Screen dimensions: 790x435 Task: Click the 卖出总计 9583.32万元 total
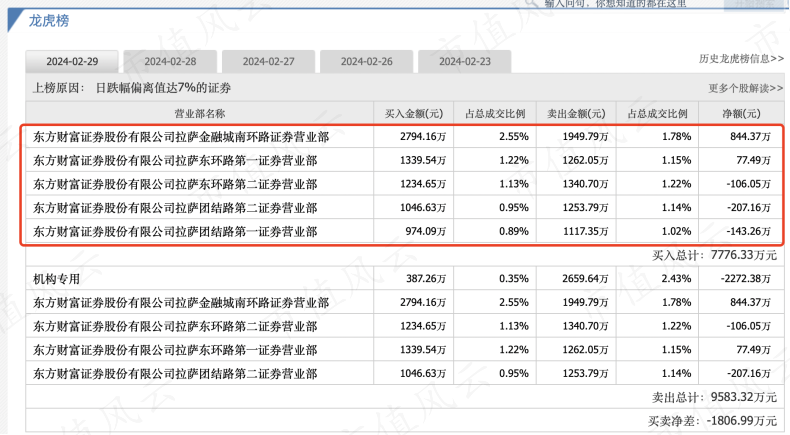click(x=714, y=397)
